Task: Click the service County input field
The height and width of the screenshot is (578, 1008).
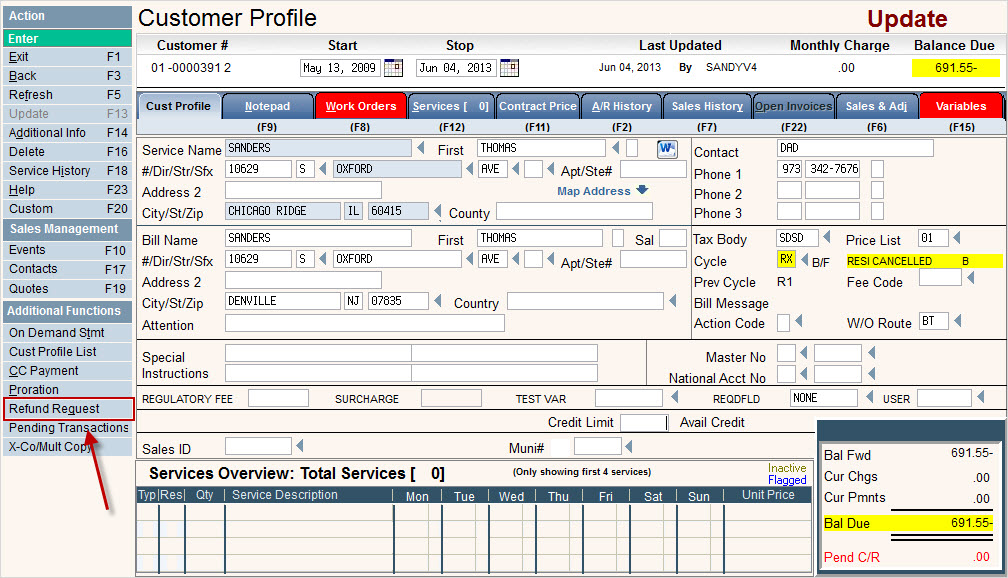Action: coord(574,211)
